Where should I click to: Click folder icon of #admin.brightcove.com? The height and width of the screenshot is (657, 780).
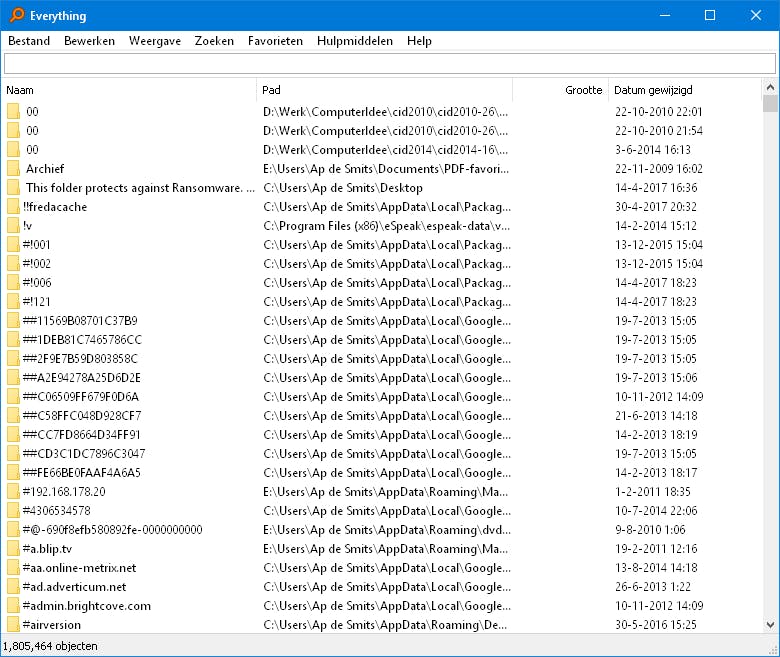coord(13,605)
